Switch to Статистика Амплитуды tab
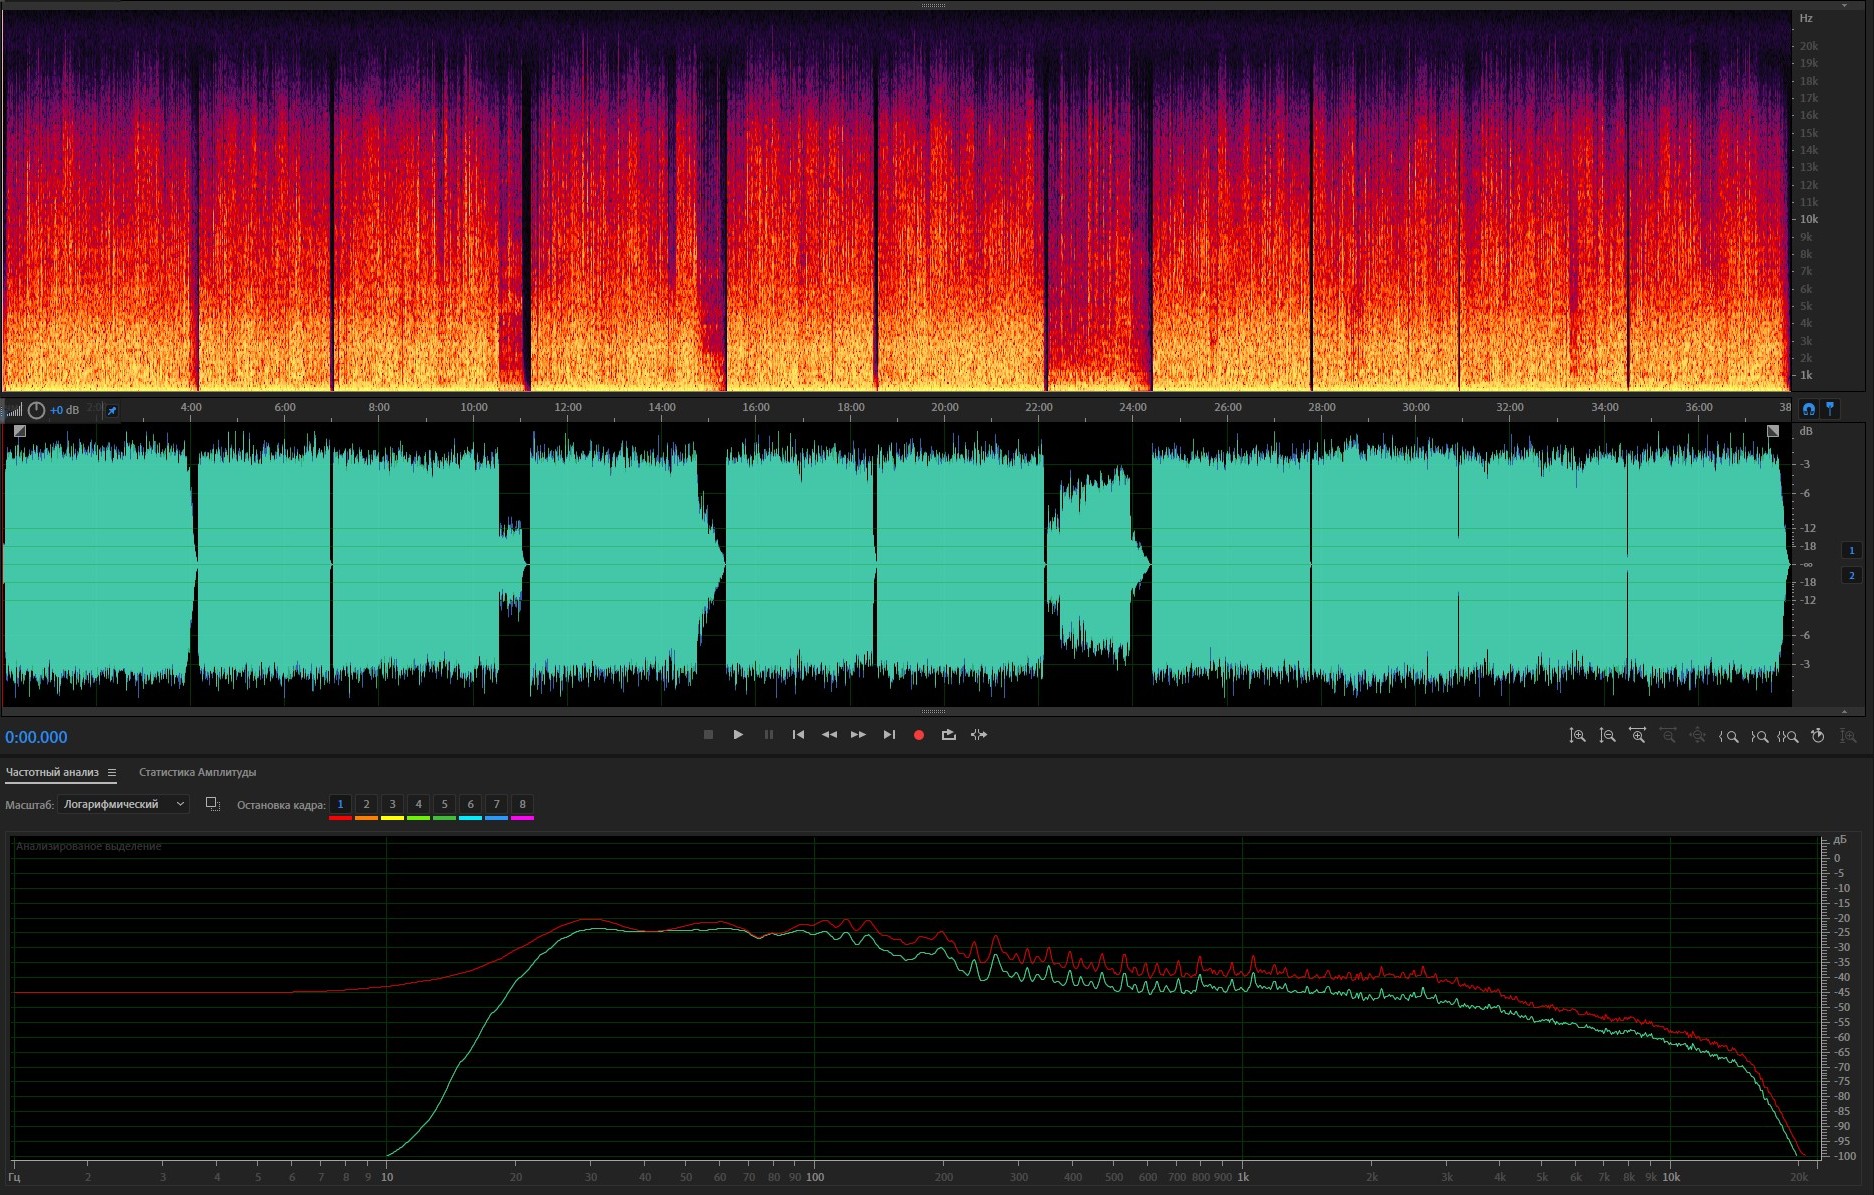 click(x=197, y=772)
